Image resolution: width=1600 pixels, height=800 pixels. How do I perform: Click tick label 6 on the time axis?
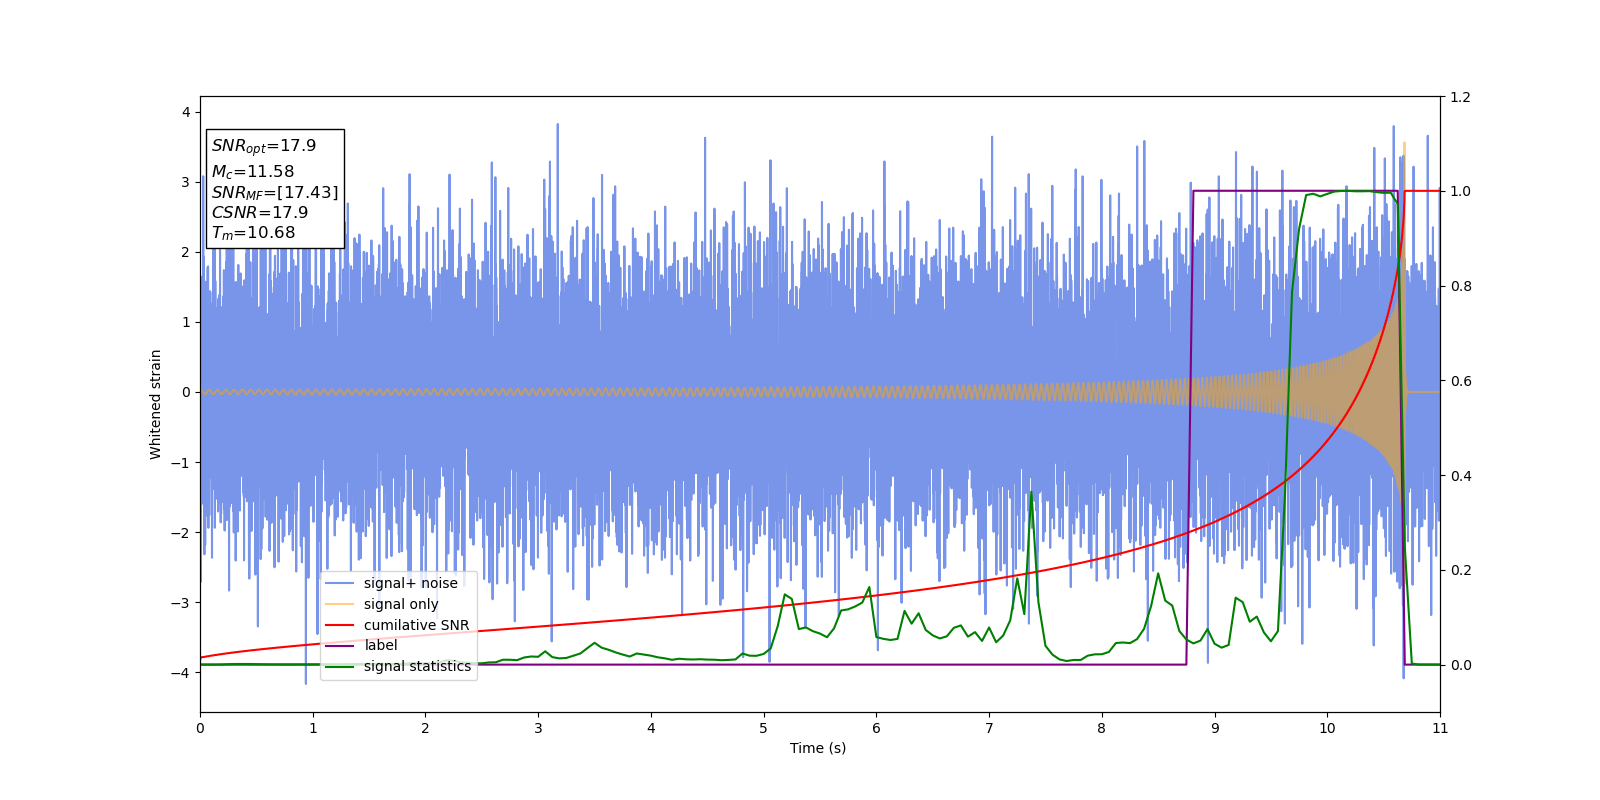(x=876, y=728)
